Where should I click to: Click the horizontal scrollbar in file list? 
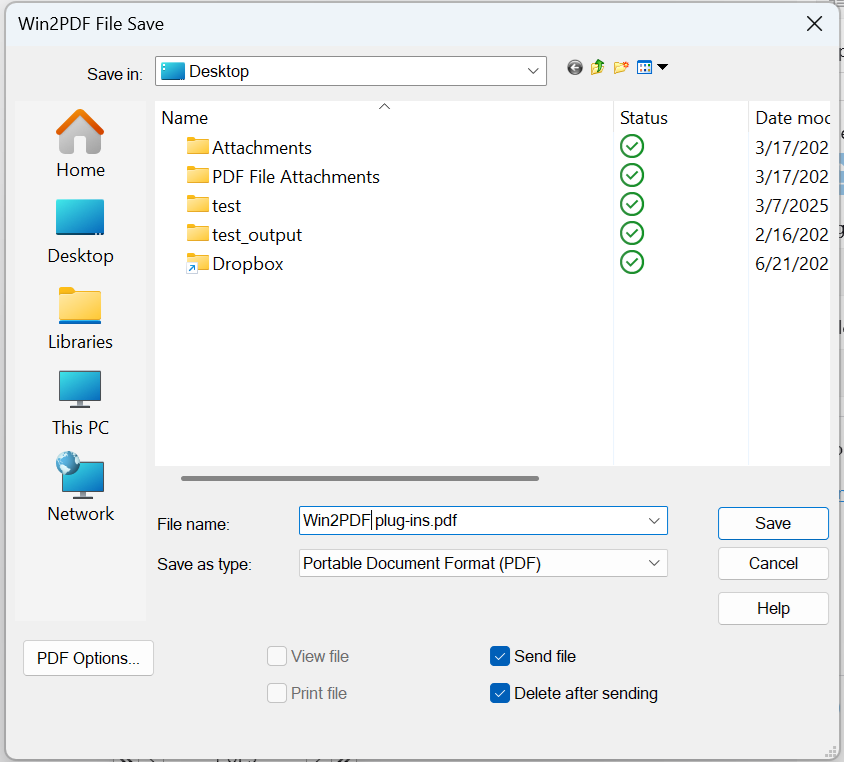coord(360,479)
